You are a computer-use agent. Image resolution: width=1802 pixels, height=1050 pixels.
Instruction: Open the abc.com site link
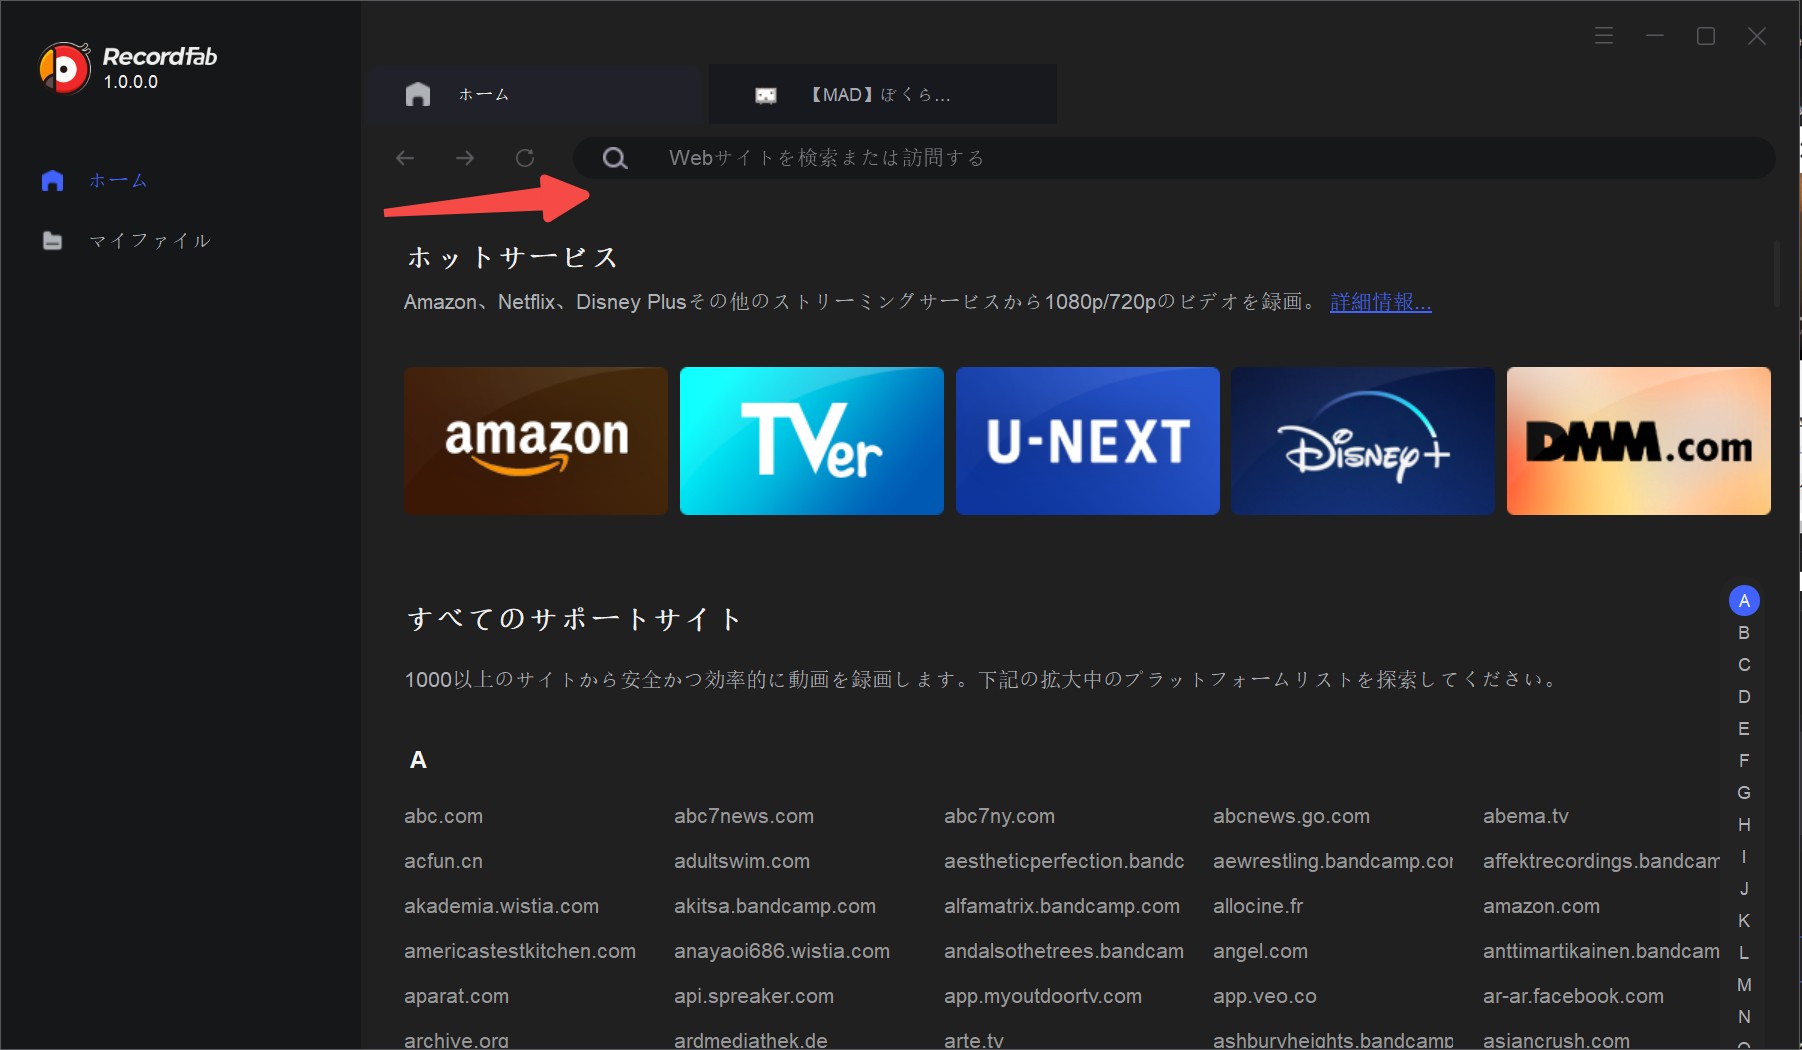click(443, 816)
